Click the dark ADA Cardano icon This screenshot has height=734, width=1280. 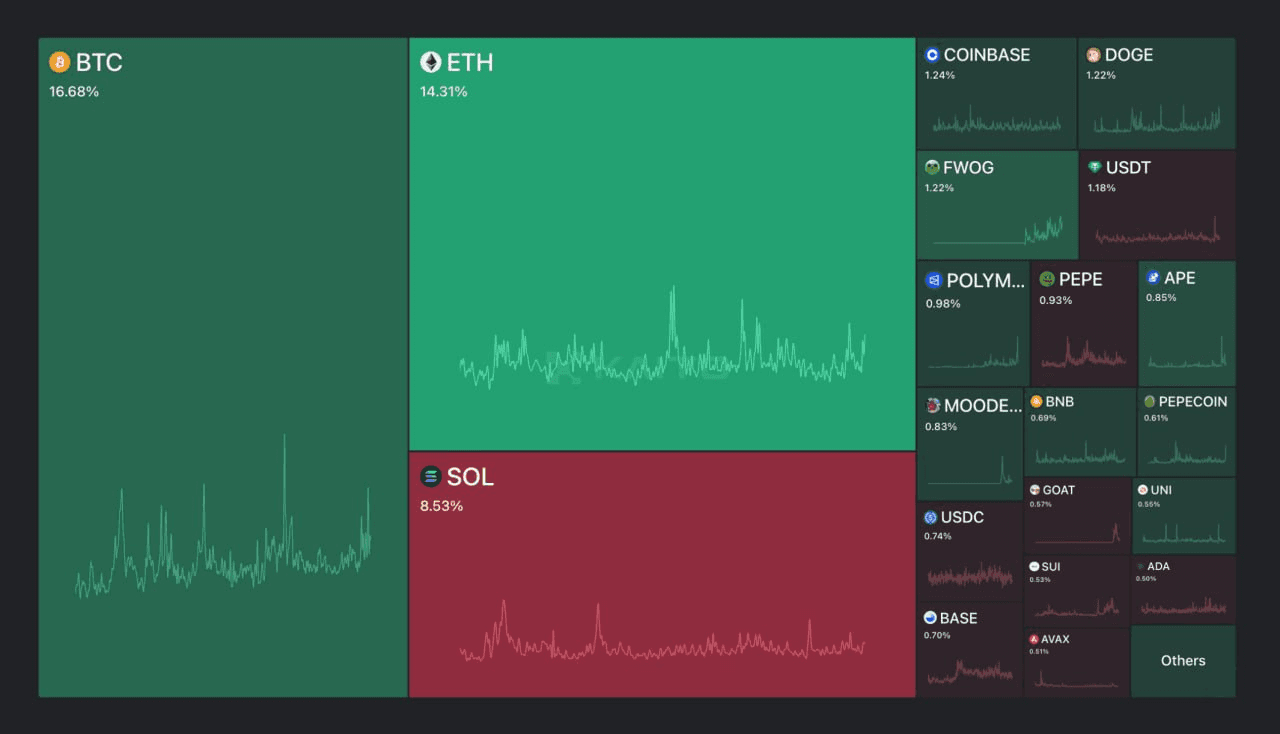1141,566
